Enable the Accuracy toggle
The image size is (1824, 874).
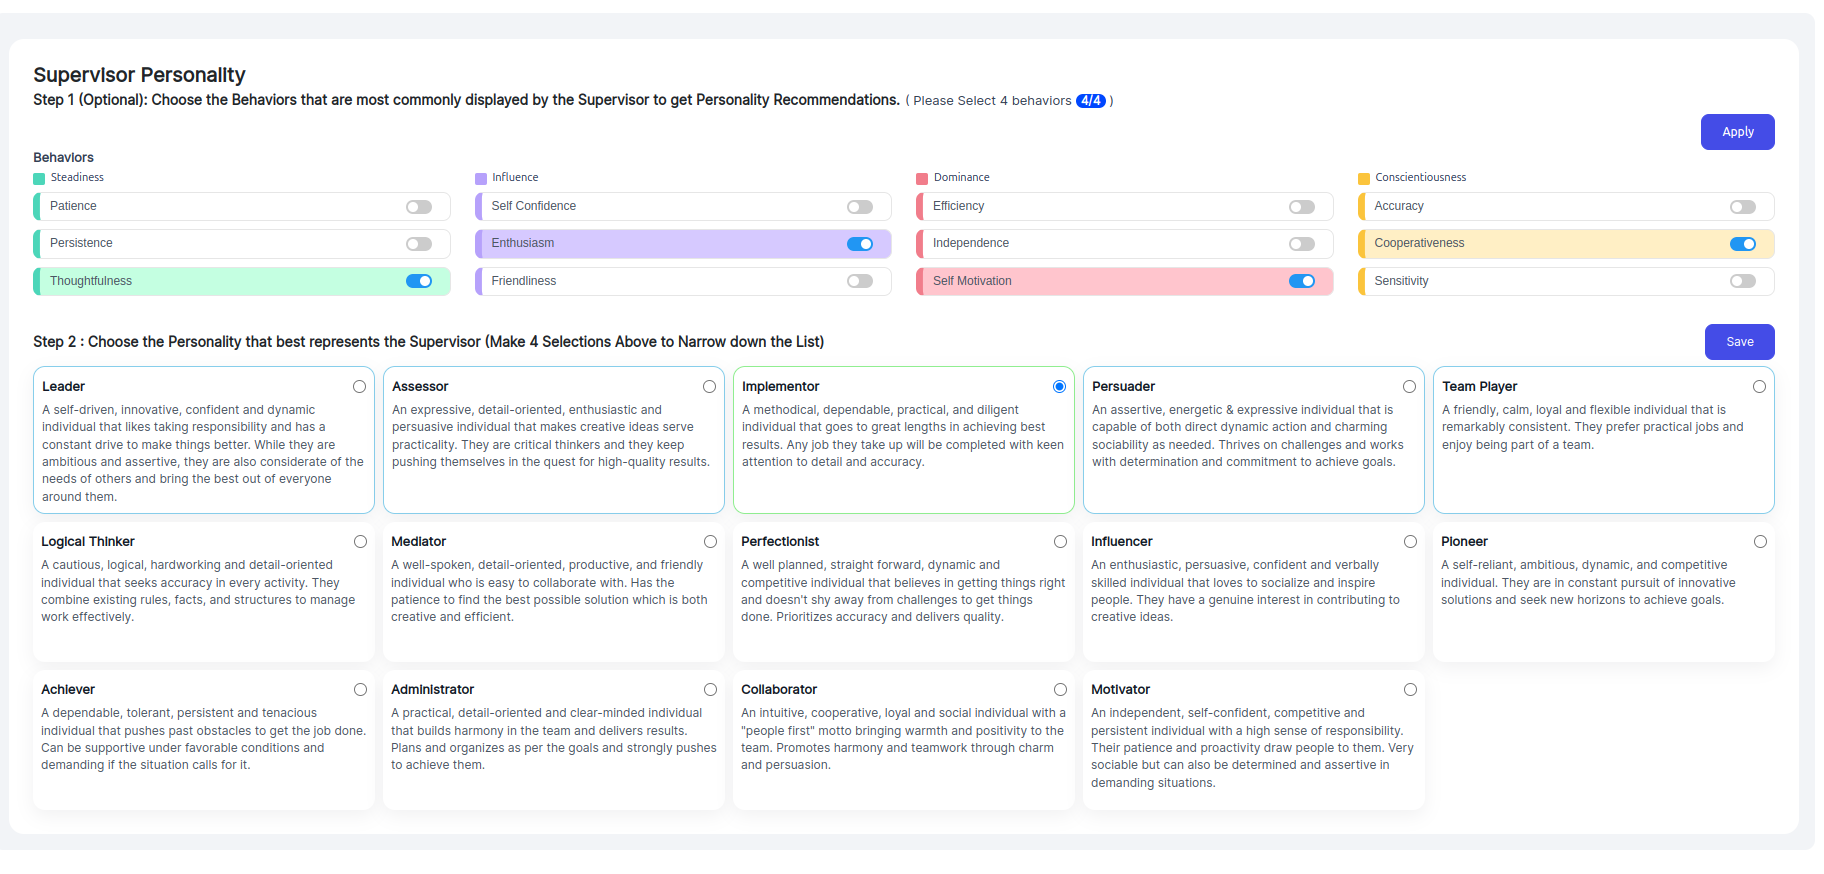click(x=1743, y=207)
